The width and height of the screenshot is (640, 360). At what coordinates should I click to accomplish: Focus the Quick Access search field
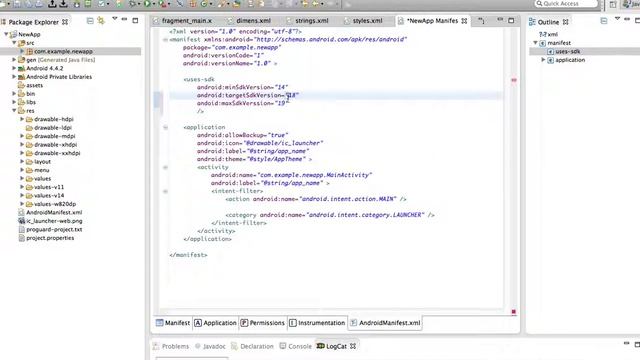[x=567, y=4]
